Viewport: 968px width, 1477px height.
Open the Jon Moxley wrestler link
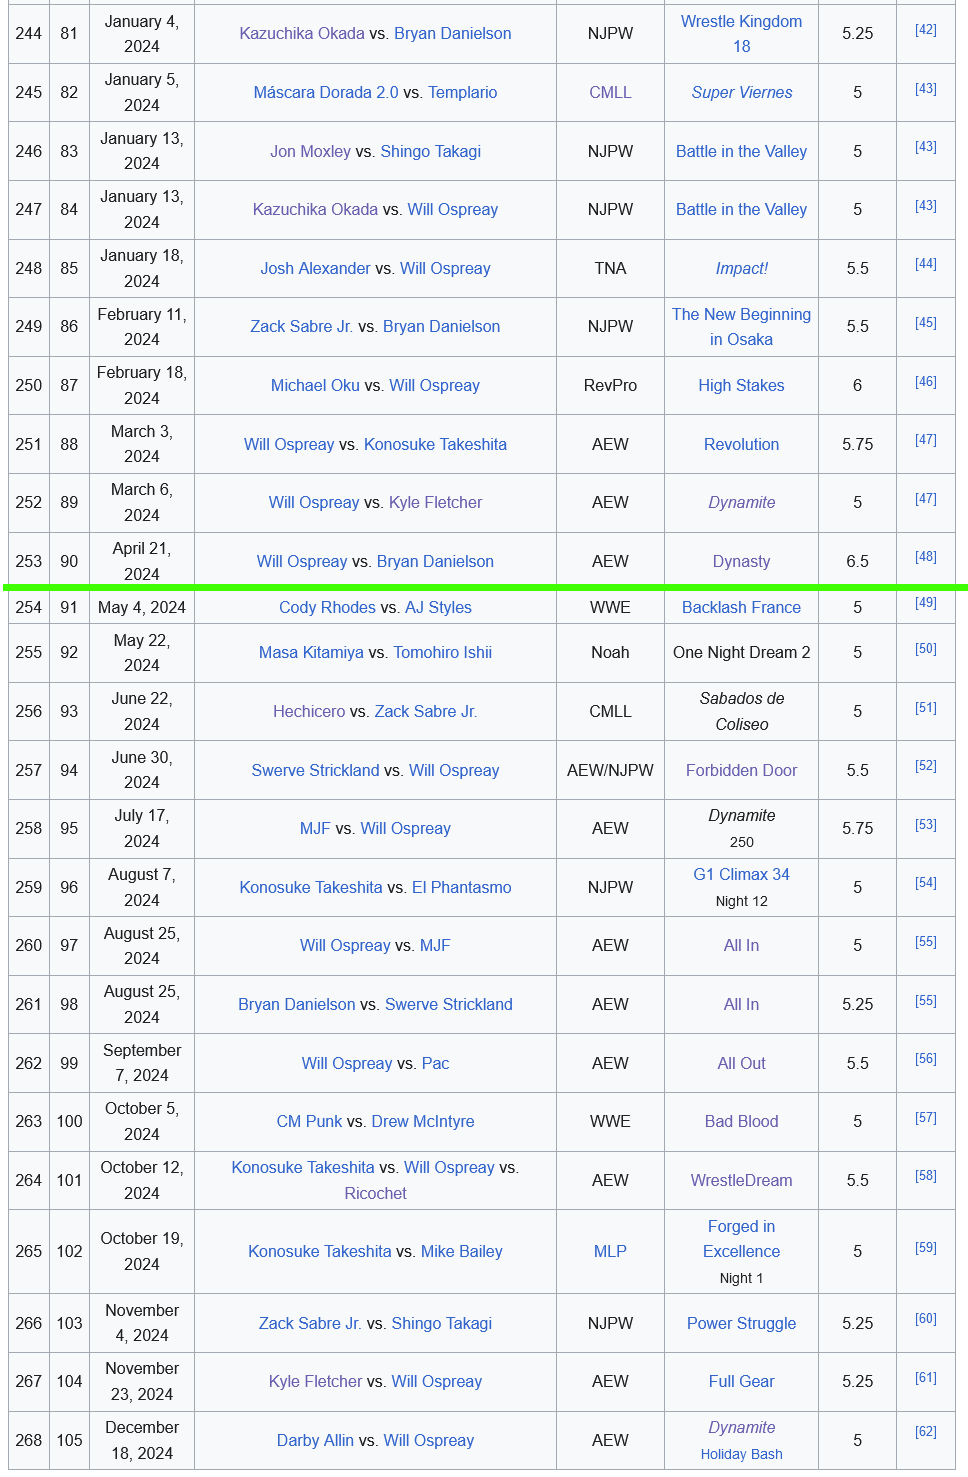[x=310, y=151]
